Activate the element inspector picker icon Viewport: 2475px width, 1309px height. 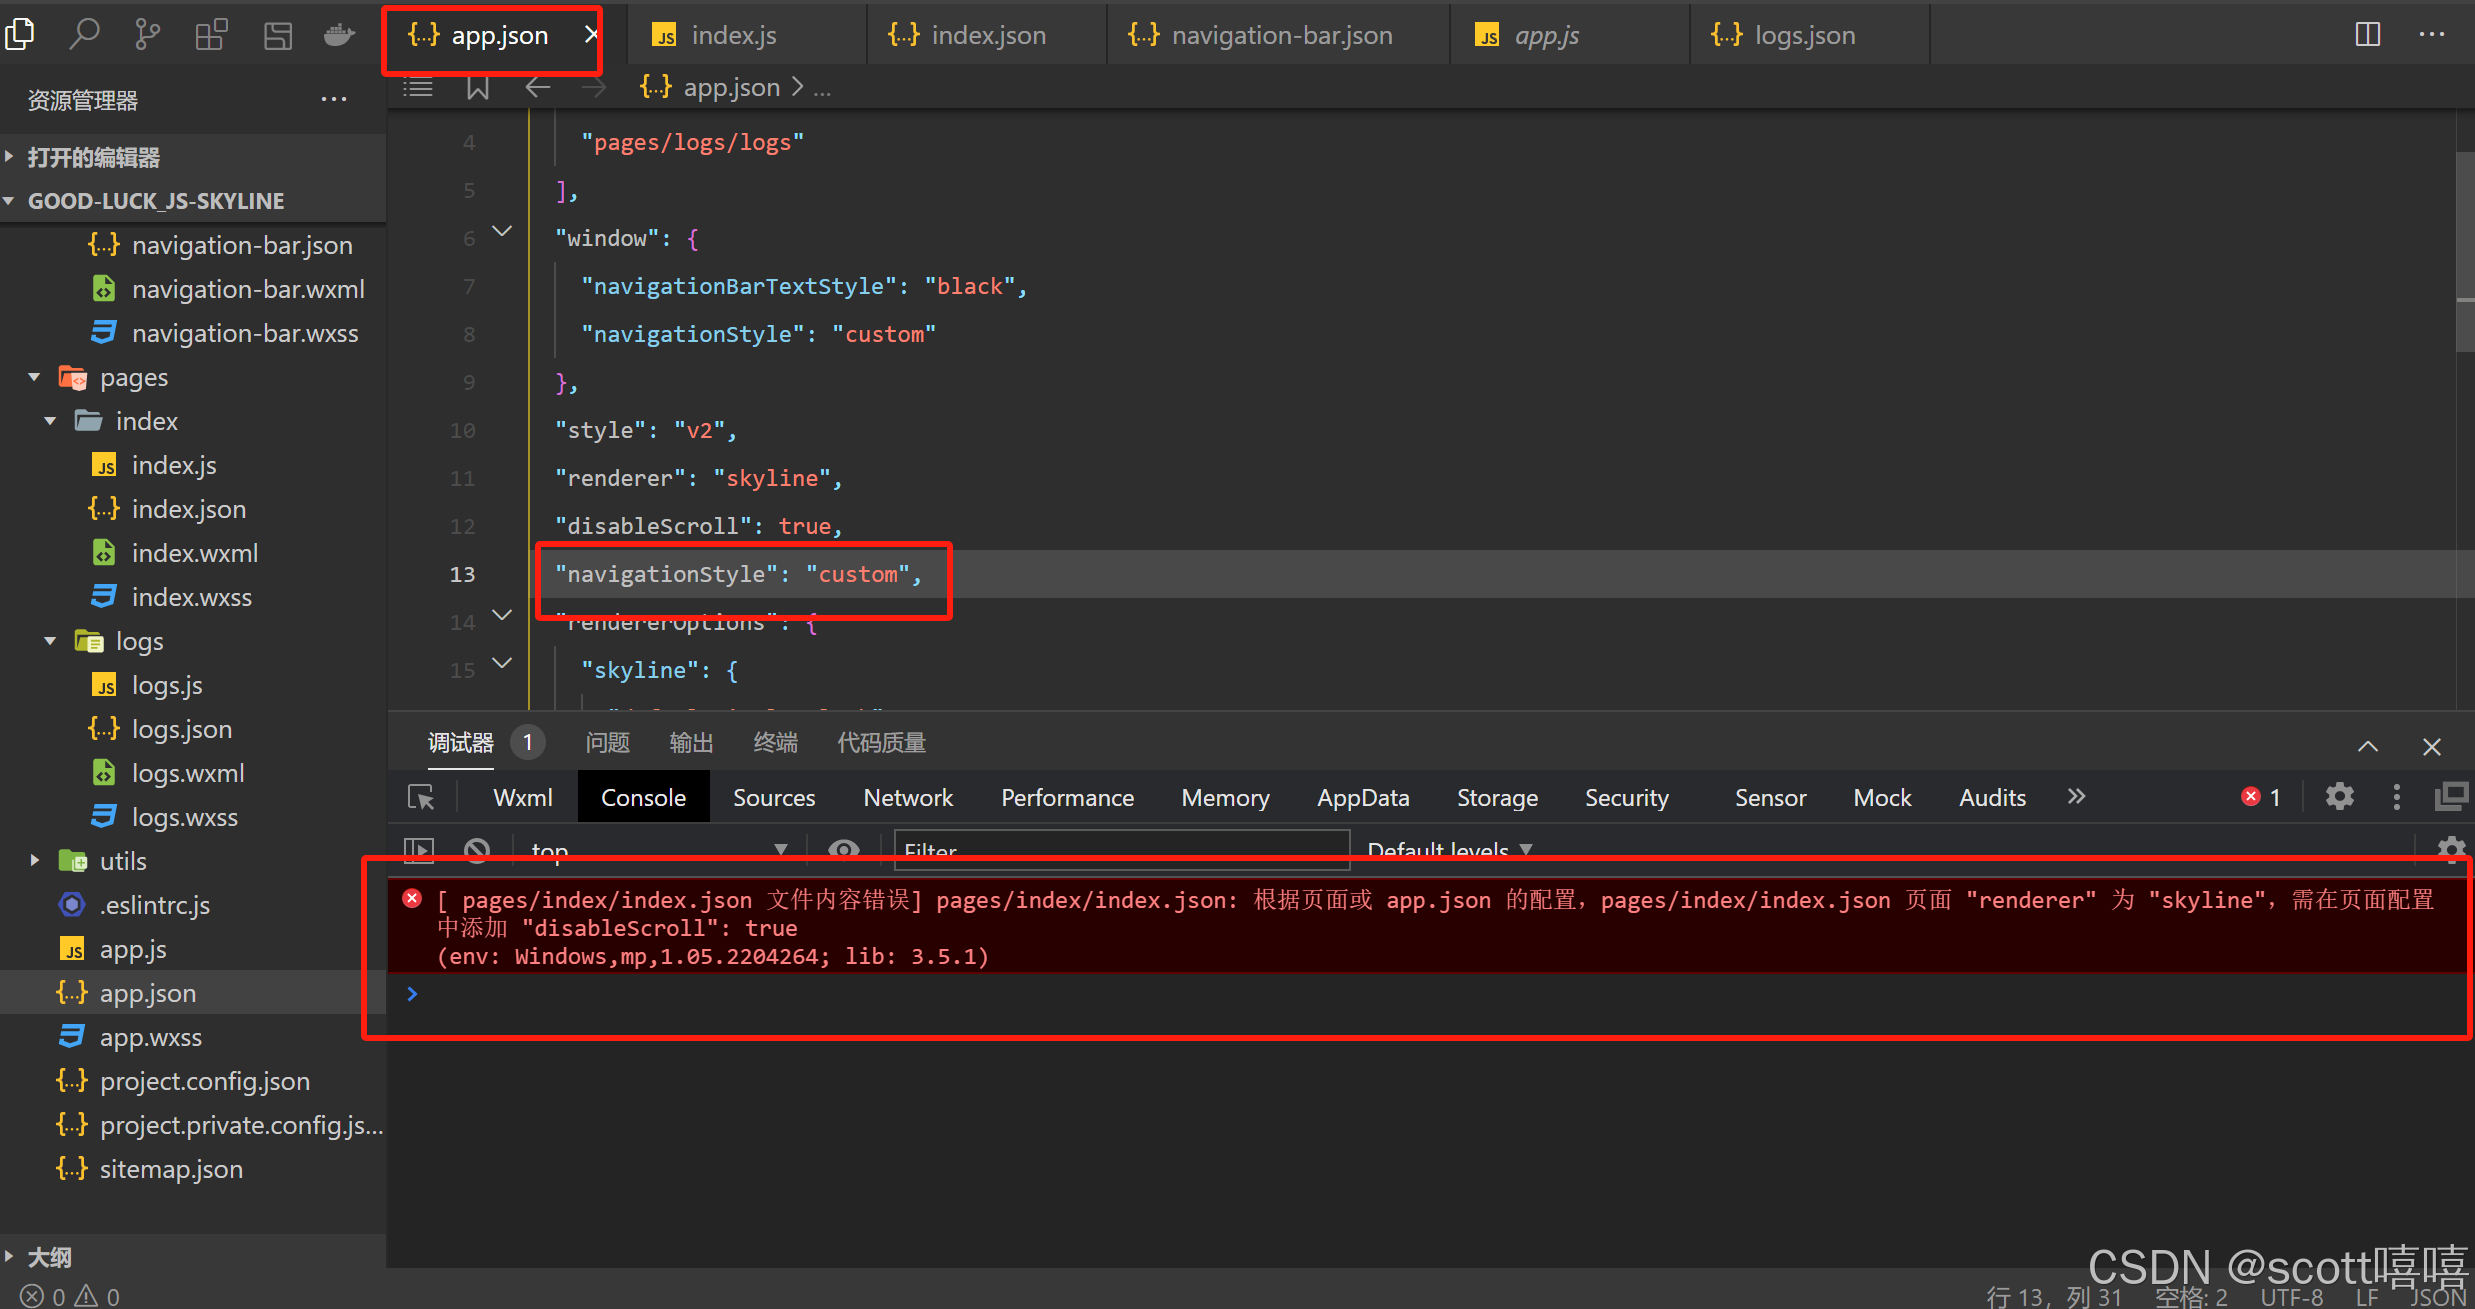point(421,797)
